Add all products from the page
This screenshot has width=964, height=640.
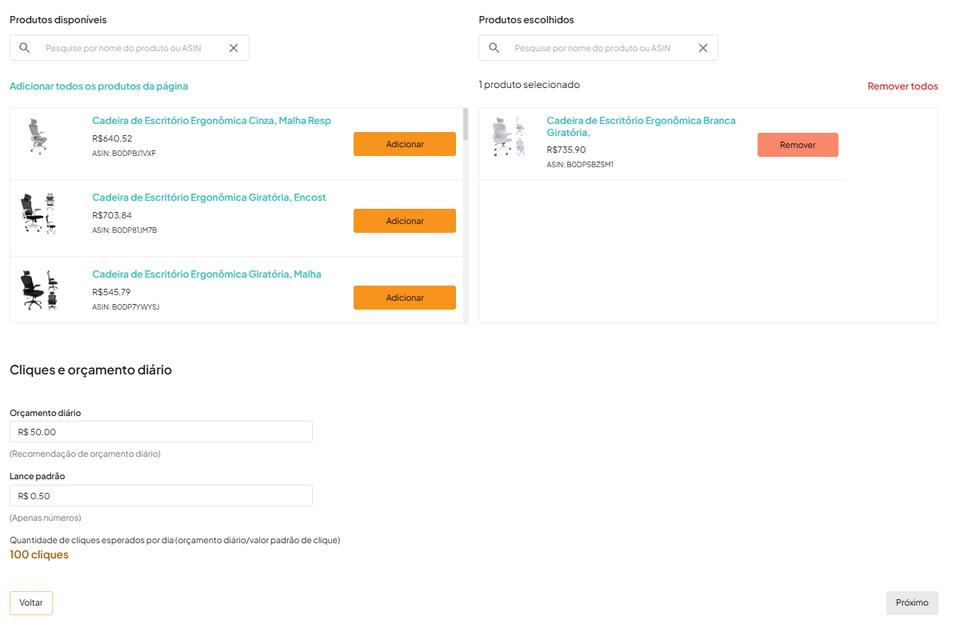98,86
